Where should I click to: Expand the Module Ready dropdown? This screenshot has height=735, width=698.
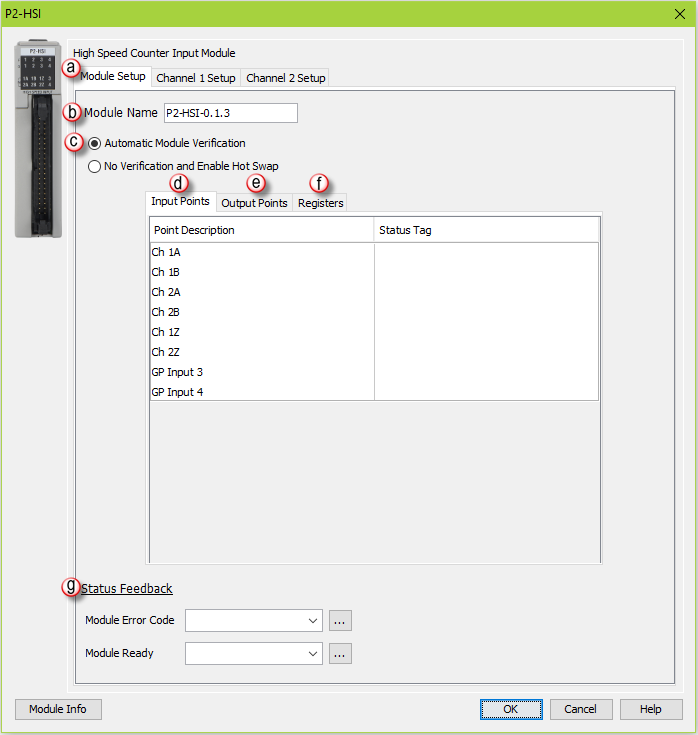pyautogui.click(x=314, y=654)
